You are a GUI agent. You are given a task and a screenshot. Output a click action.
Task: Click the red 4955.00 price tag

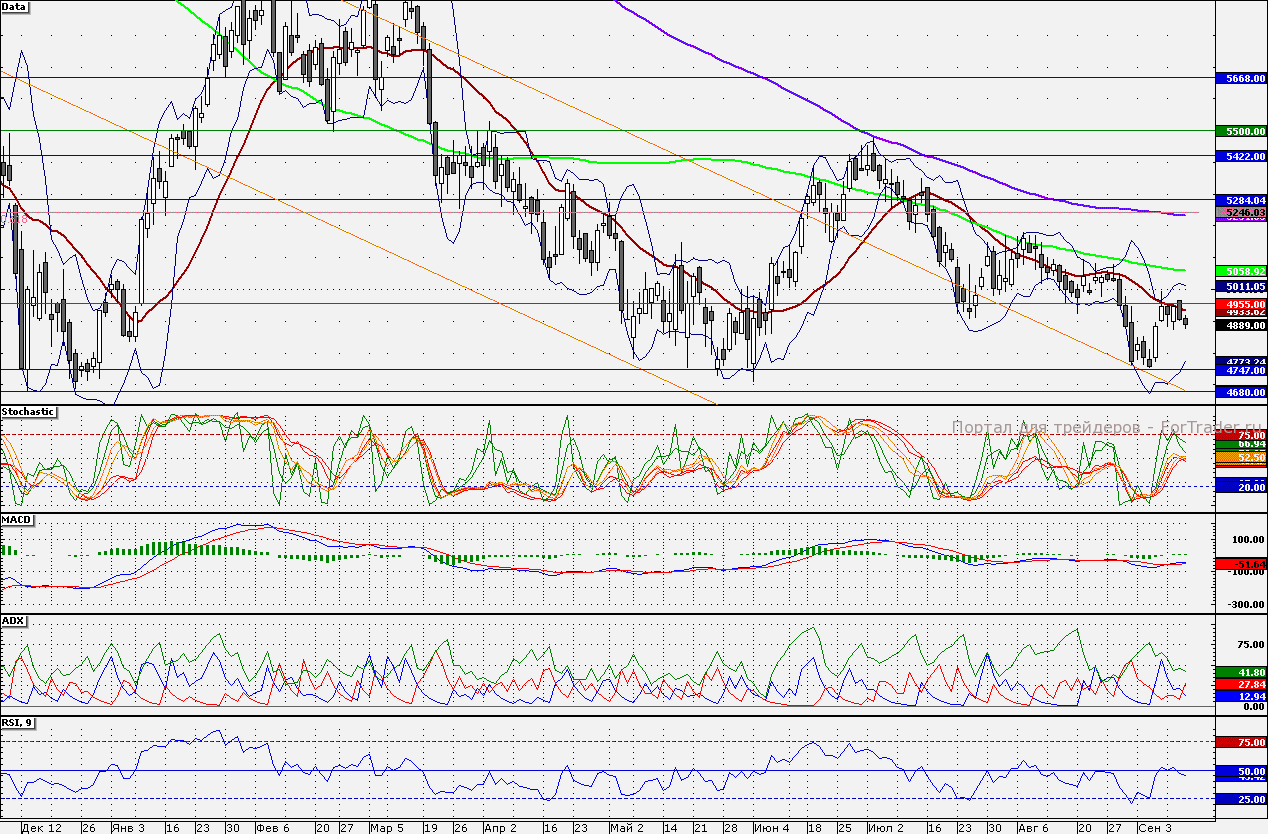[1240, 303]
